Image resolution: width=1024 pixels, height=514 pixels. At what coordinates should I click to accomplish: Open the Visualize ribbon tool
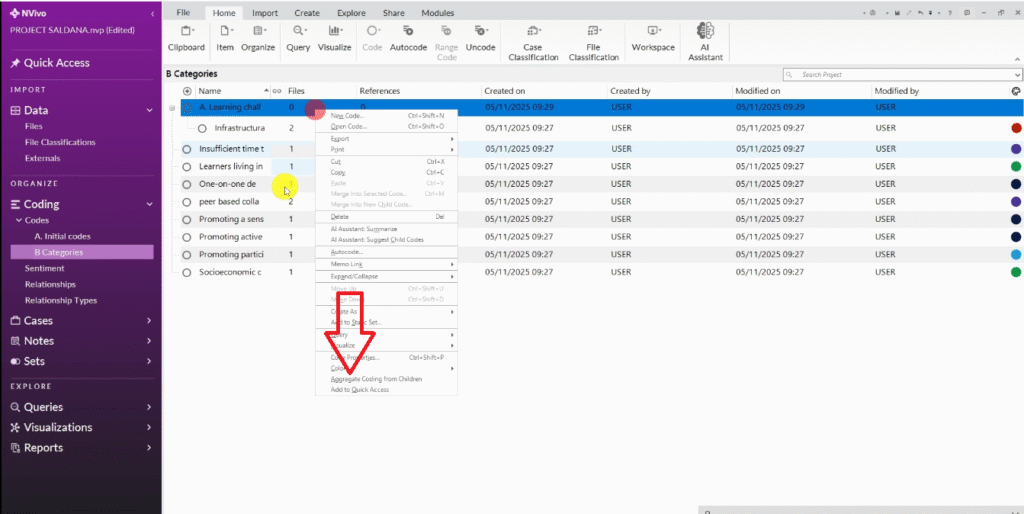334,38
